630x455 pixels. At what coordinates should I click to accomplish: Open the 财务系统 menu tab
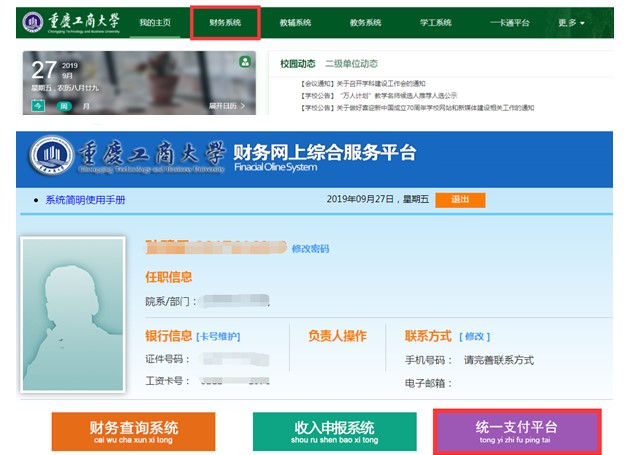tap(224, 22)
